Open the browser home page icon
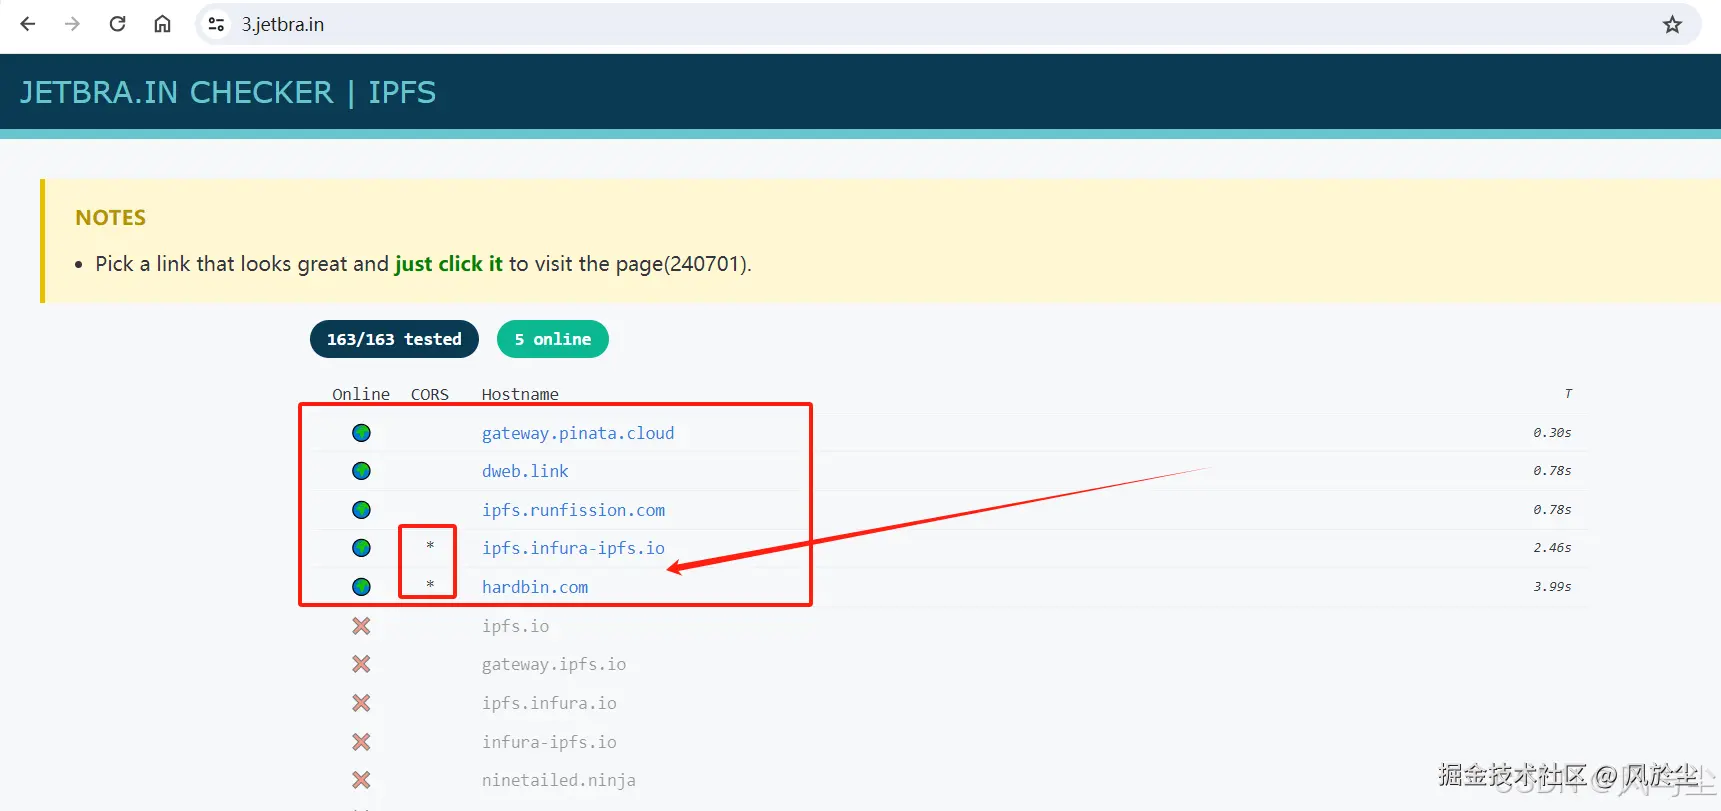The image size is (1721, 811). tap(162, 24)
